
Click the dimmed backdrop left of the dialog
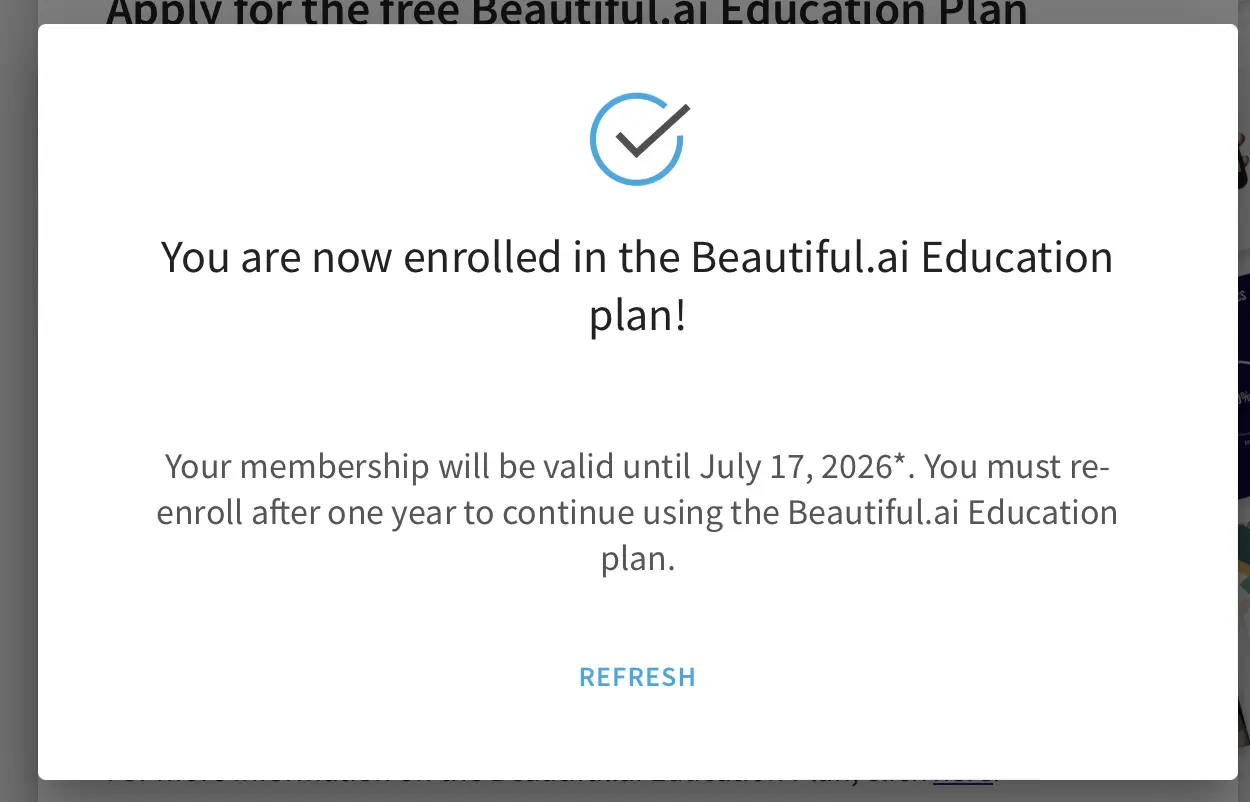coord(18,400)
